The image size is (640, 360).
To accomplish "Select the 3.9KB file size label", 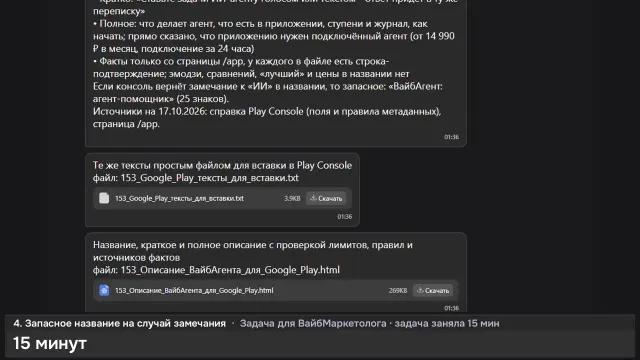I will [292, 198].
